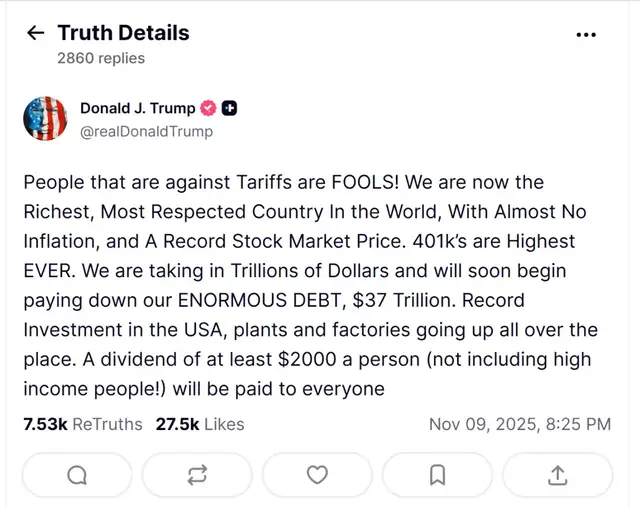View the 27.5k Likes list

point(200,424)
